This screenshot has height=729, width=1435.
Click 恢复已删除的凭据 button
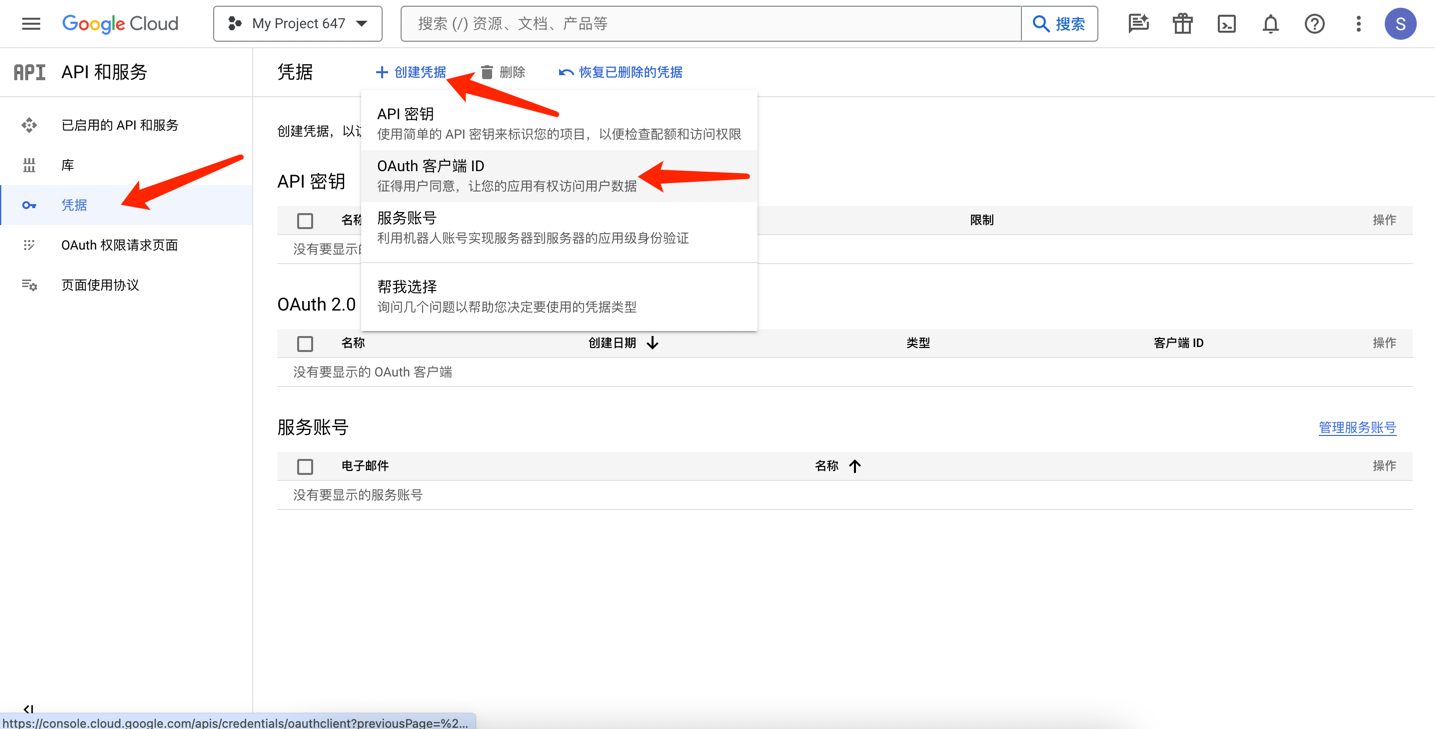(x=620, y=72)
